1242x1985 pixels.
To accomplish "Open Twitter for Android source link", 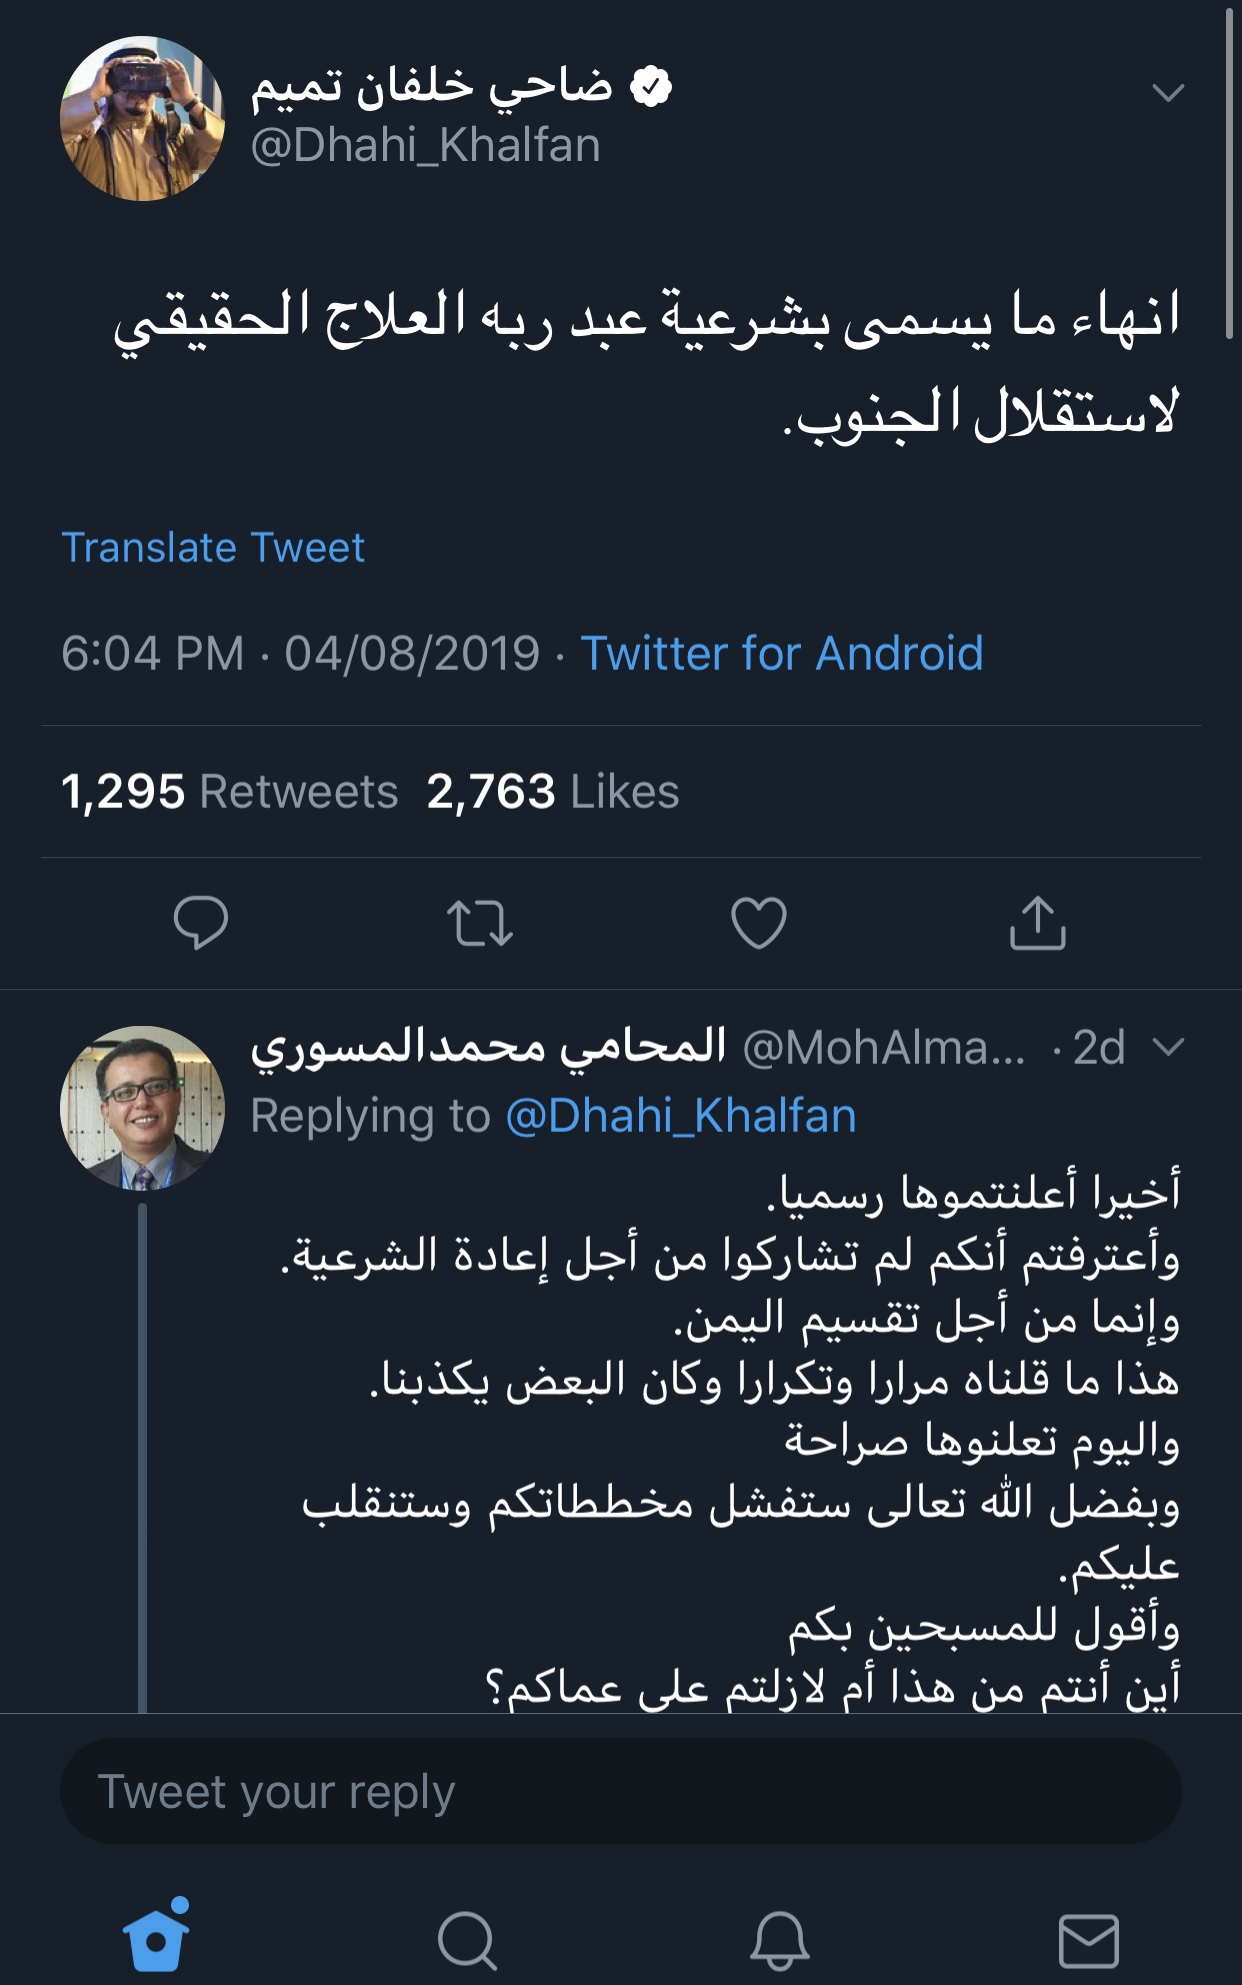I will pos(781,654).
